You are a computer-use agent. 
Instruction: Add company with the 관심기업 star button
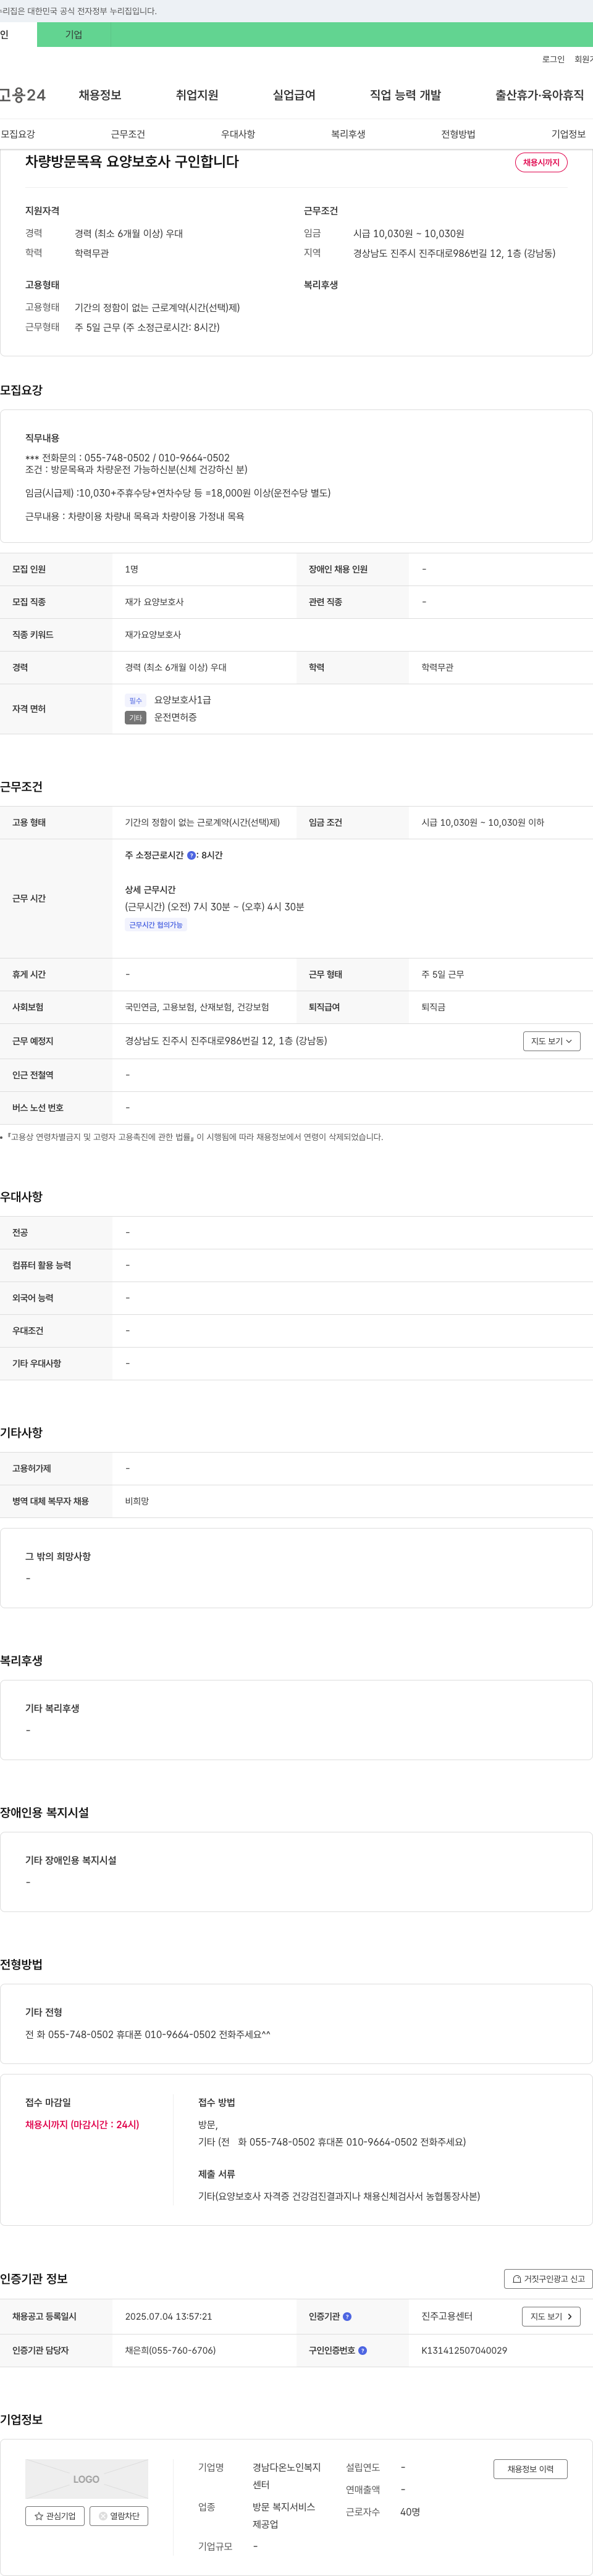[x=54, y=2515]
